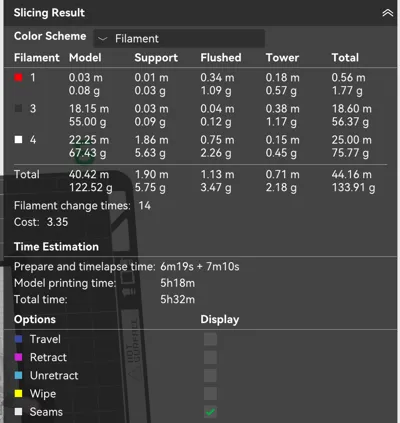Click the Total time value 5h32m
Screen dimensions: 400x423
tap(177, 299)
